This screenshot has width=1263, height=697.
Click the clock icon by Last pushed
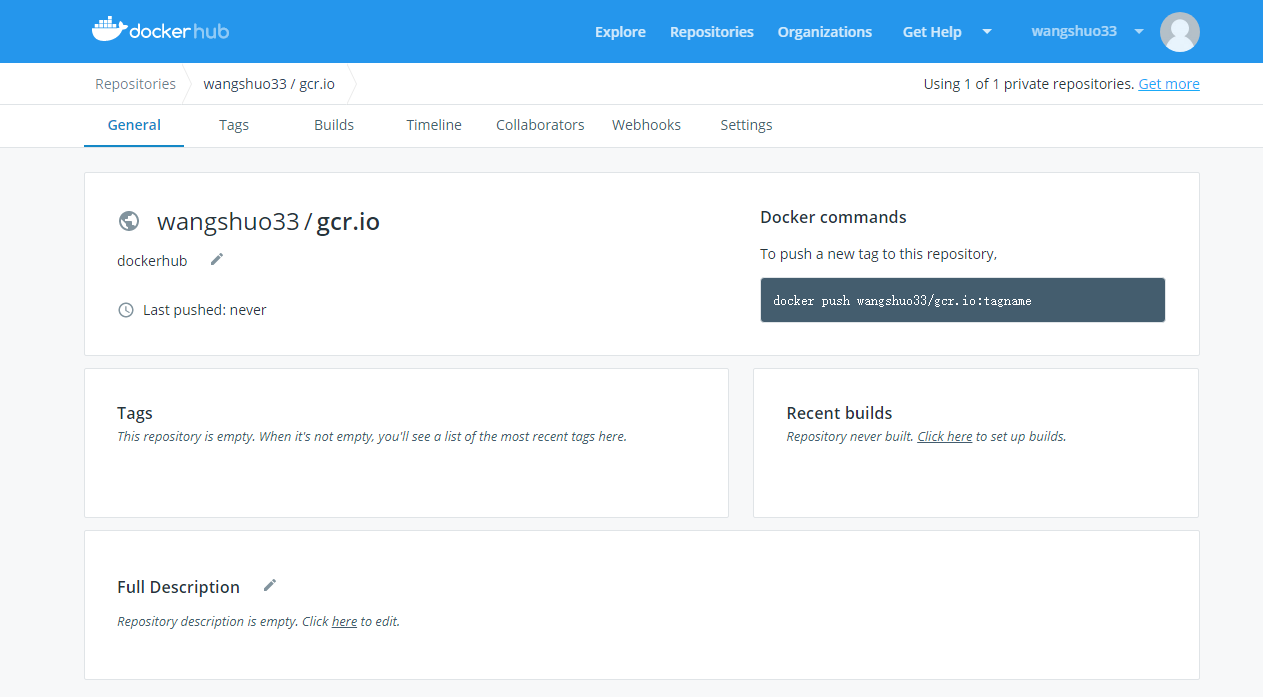pyautogui.click(x=126, y=310)
